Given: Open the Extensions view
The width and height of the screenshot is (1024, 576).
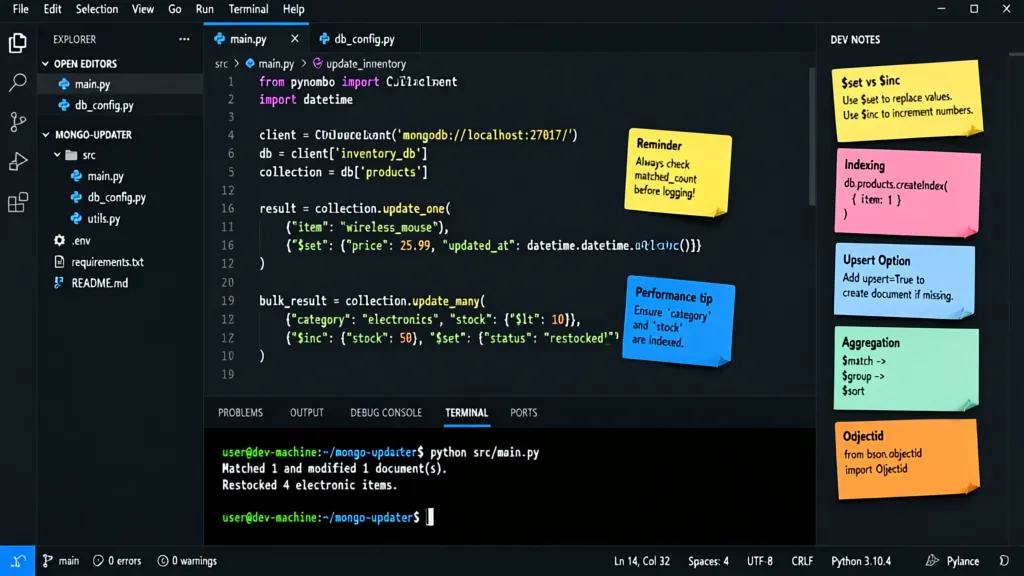Looking at the screenshot, I should [x=18, y=202].
